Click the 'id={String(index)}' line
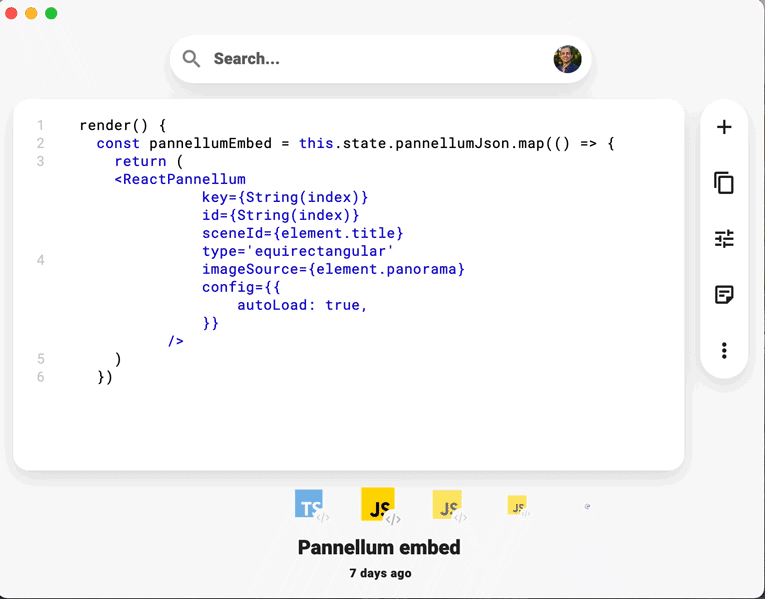 pyautogui.click(x=281, y=215)
